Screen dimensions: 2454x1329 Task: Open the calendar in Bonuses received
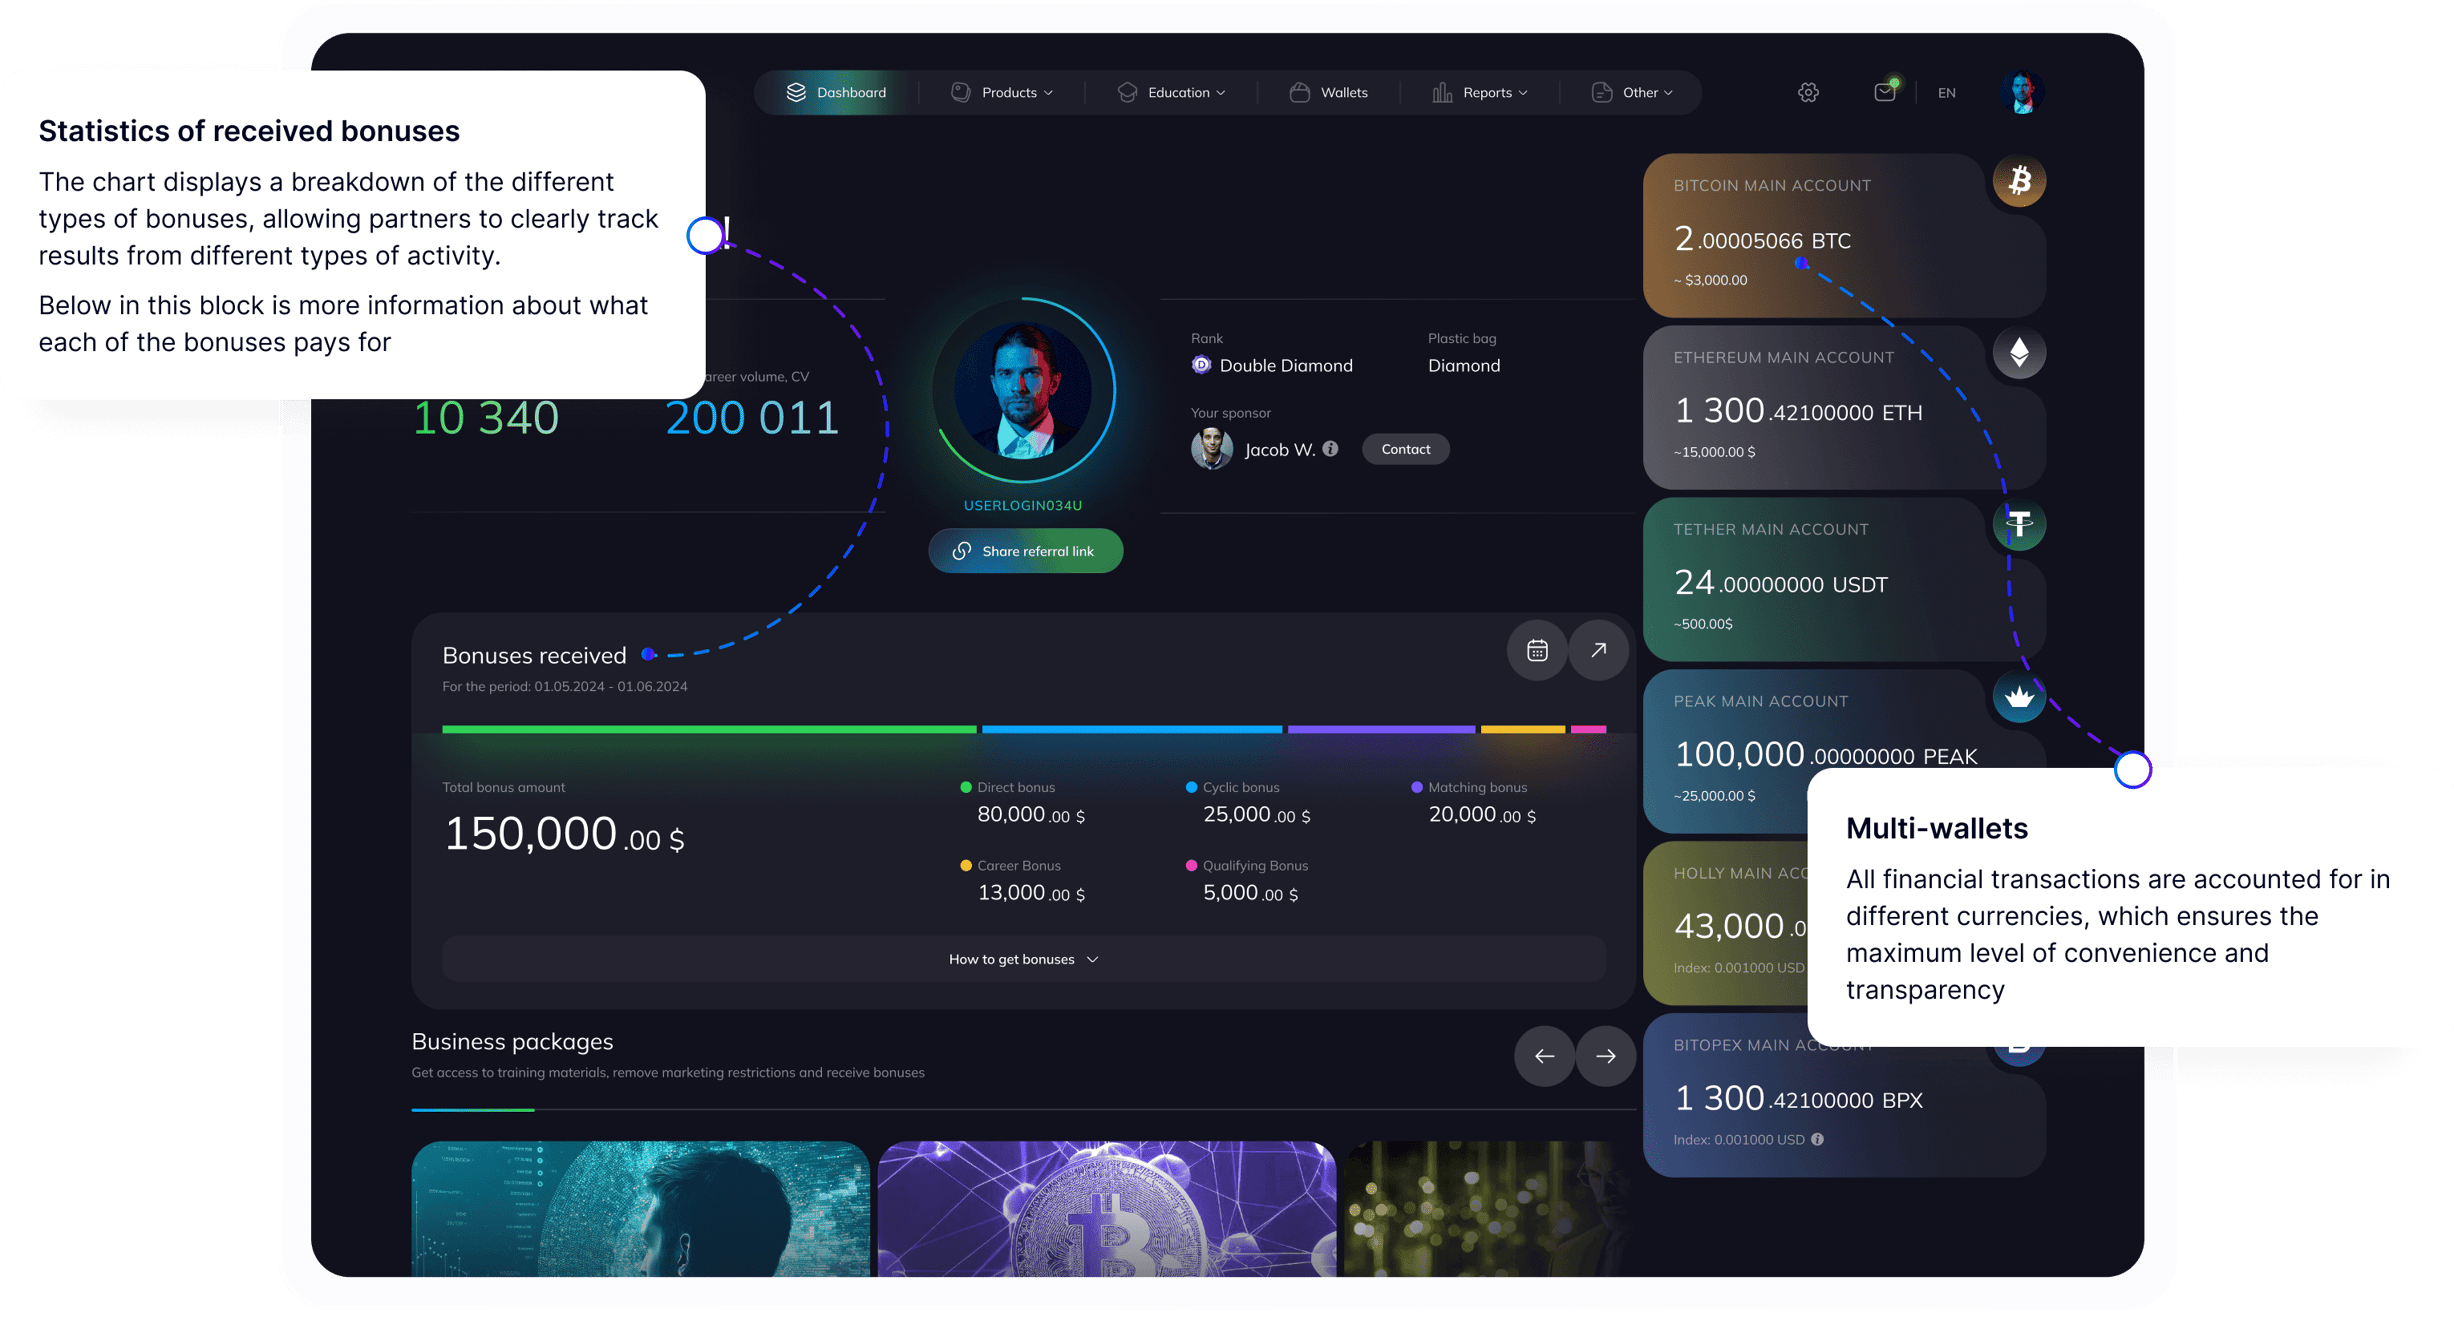[x=1537, y=650]
